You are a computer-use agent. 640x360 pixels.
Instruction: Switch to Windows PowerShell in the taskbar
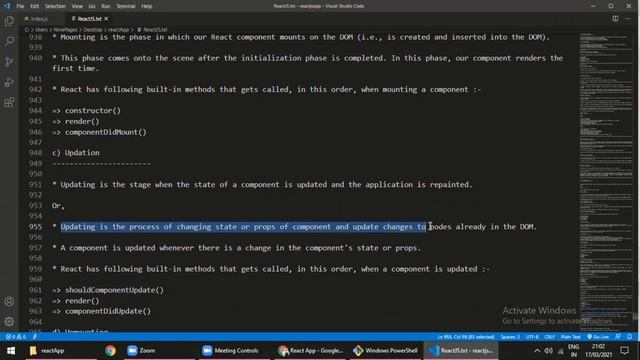point(386,351)
